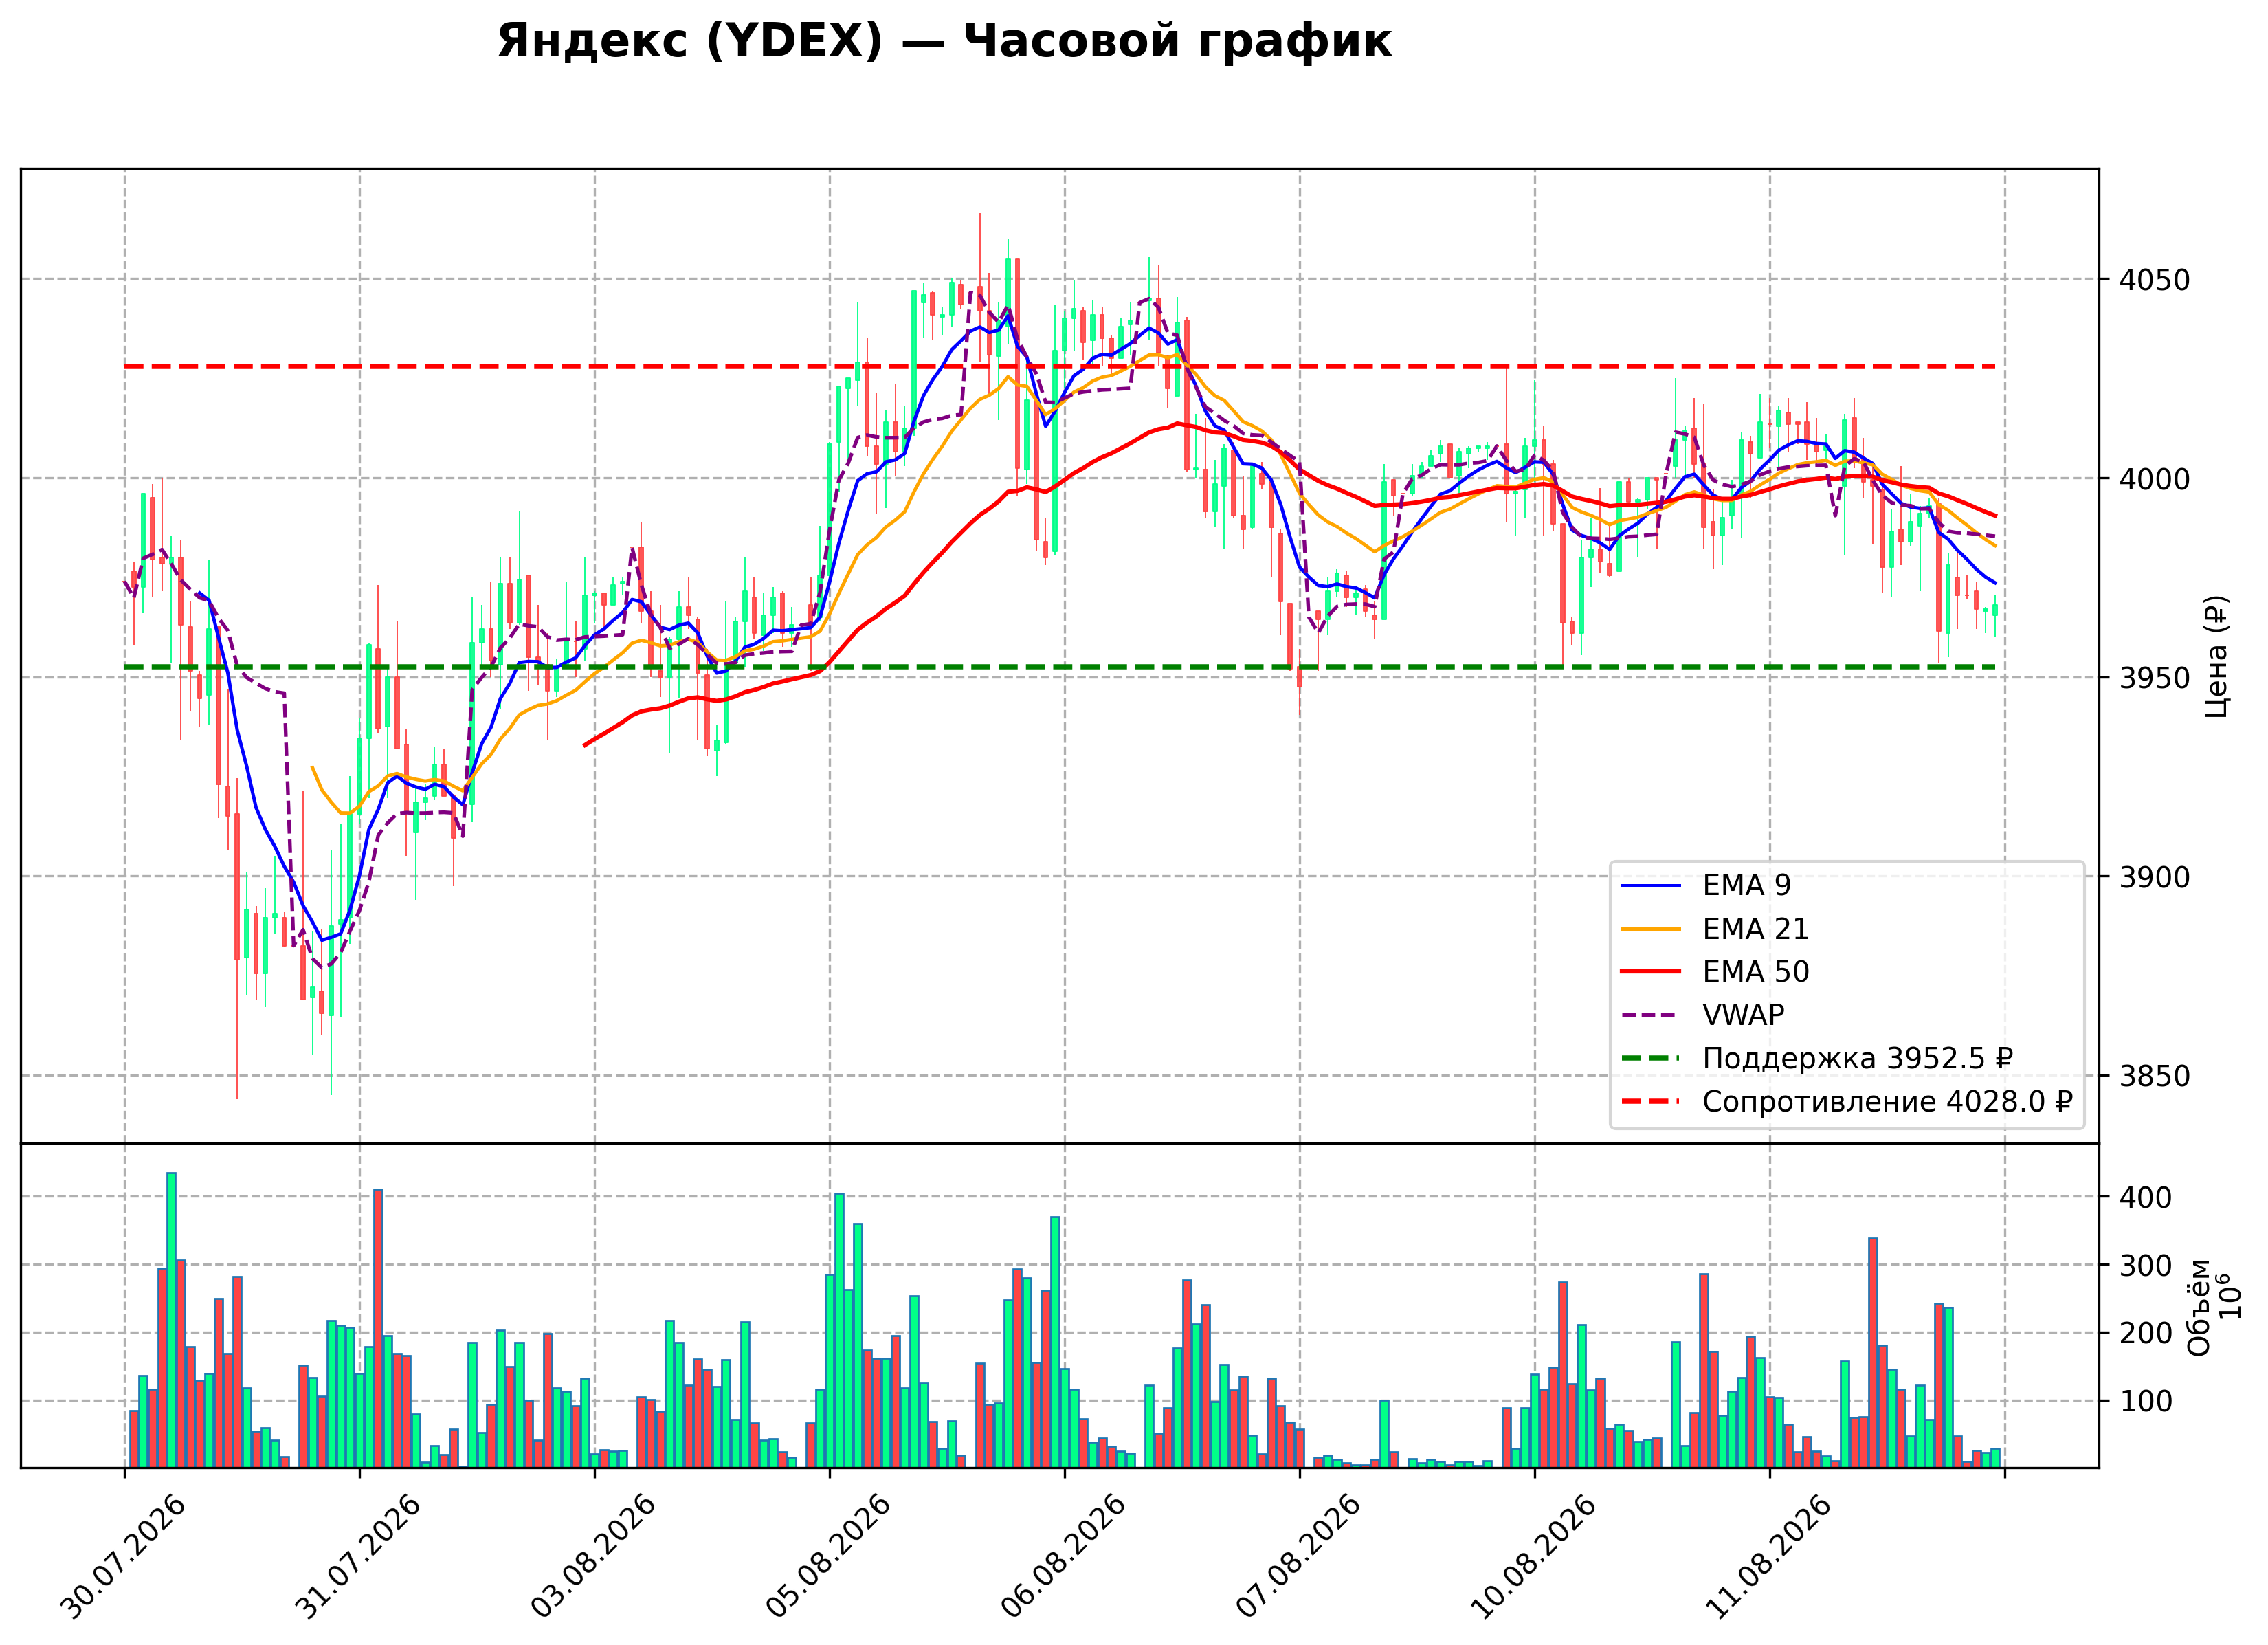Click the 3900 price axis label

pyautogui.click(x=2154, y=877)
